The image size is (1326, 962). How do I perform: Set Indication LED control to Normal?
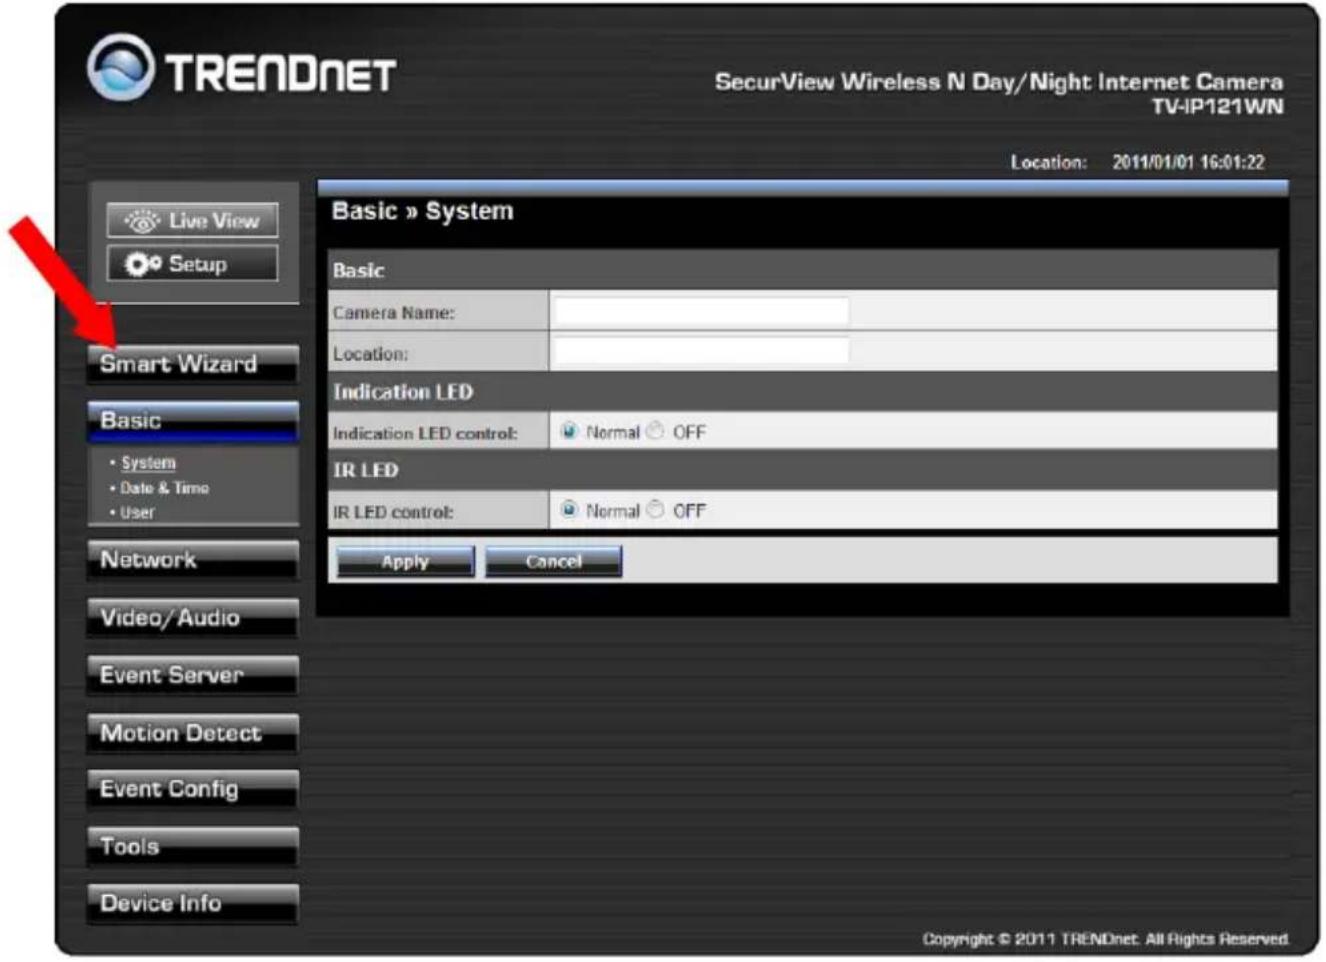(569, 431)
